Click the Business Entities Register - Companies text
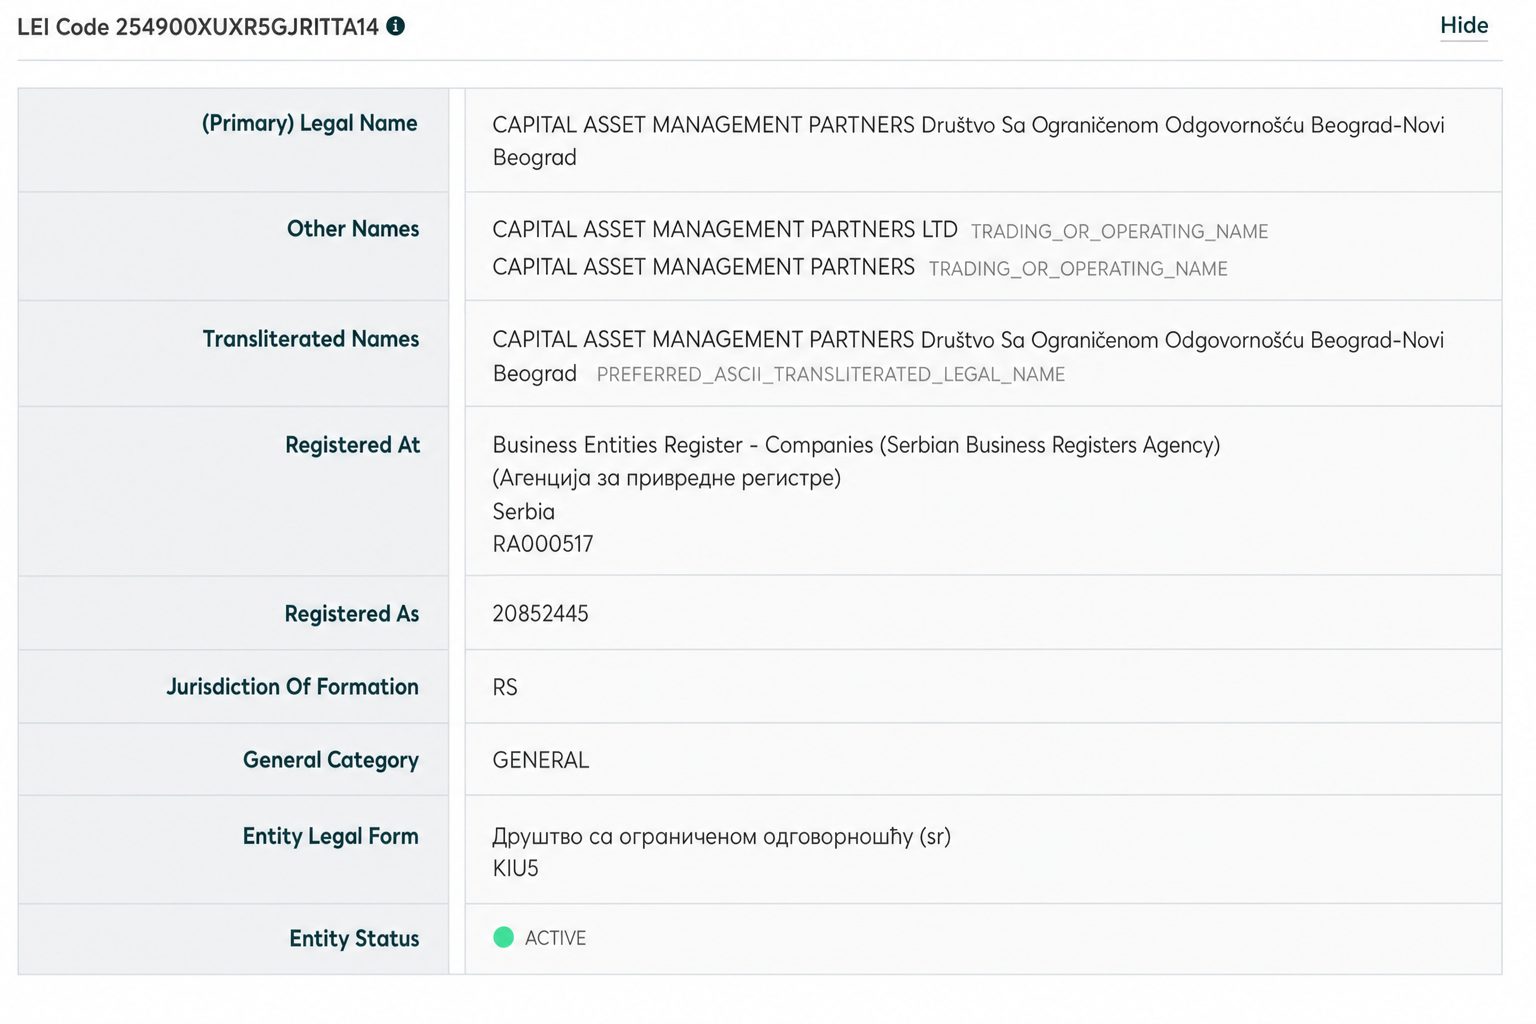The image size is (1536, 1024). click(x=683, y=445)
